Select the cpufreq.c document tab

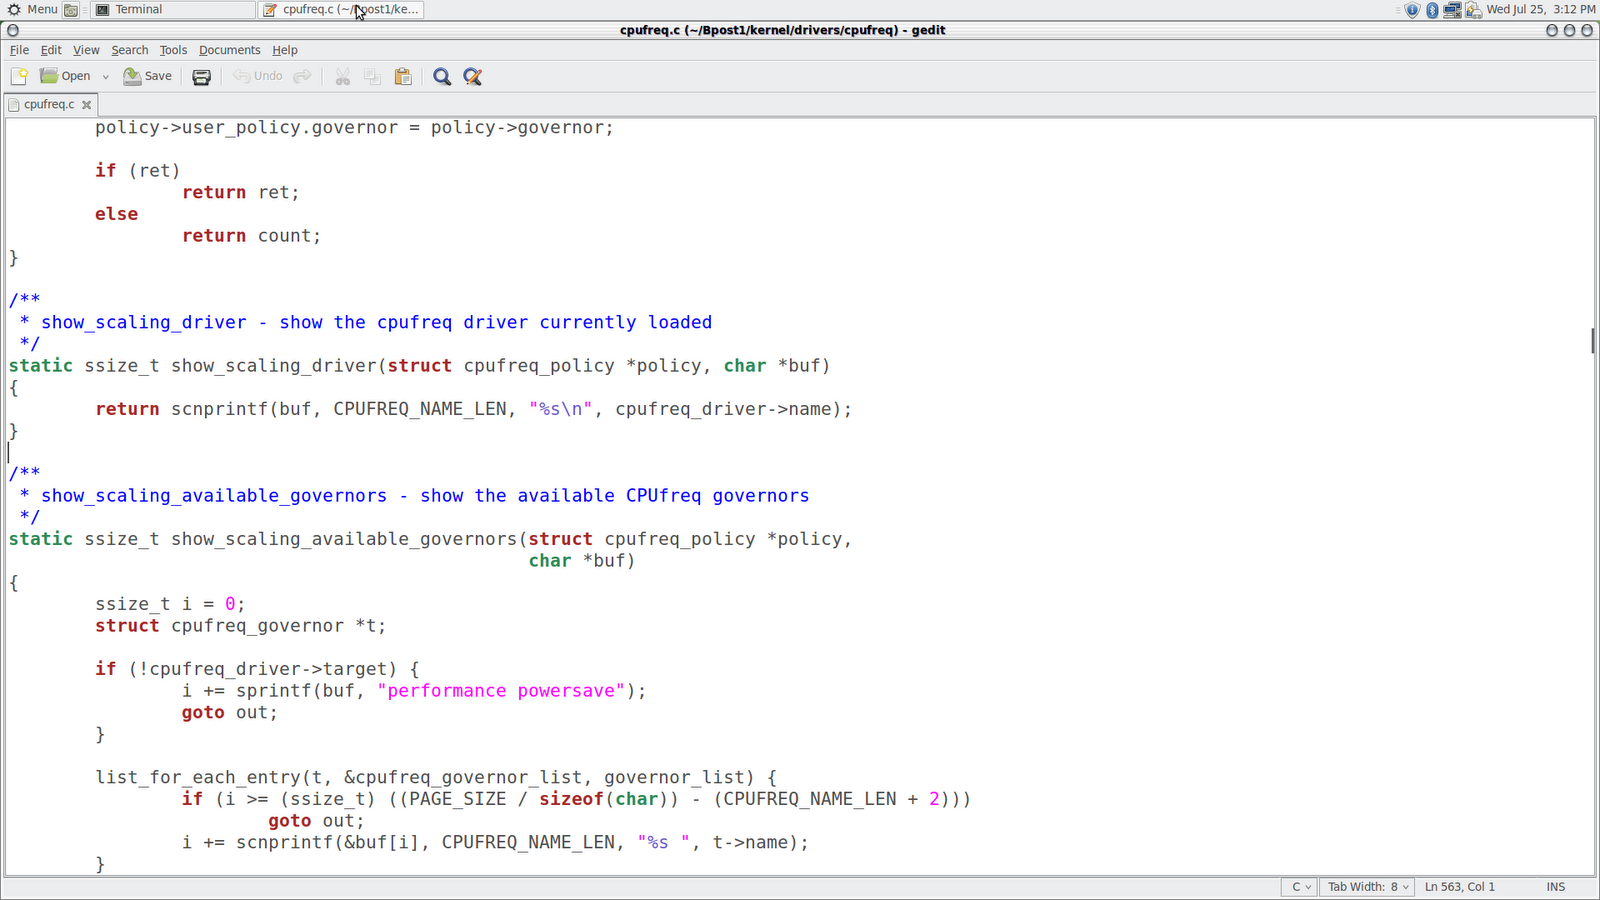click(x=48, y=104)
